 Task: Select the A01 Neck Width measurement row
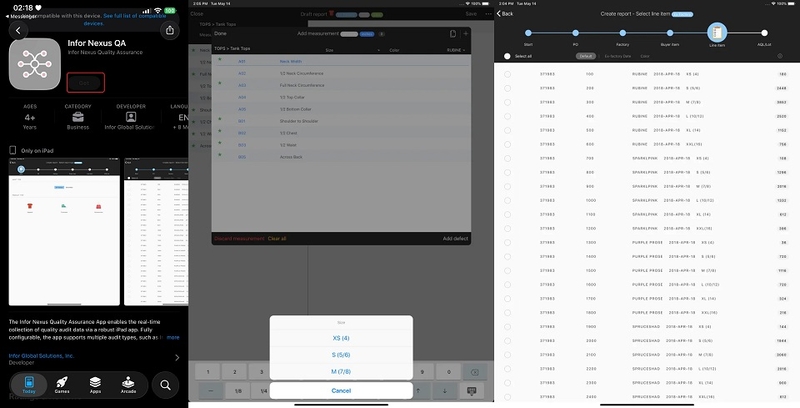point(341,61)
